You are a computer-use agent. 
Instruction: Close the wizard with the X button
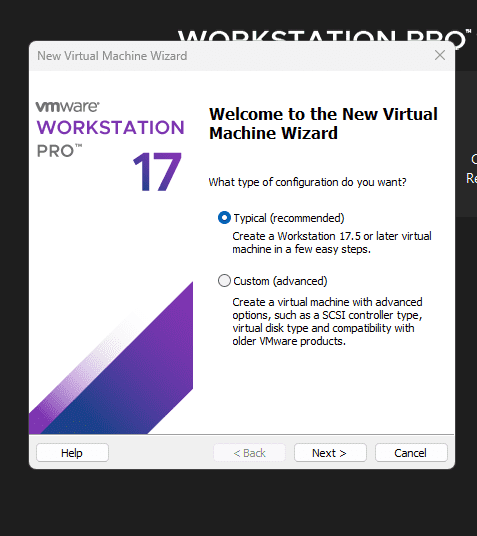pyautogui.click(x=440, y=55)
